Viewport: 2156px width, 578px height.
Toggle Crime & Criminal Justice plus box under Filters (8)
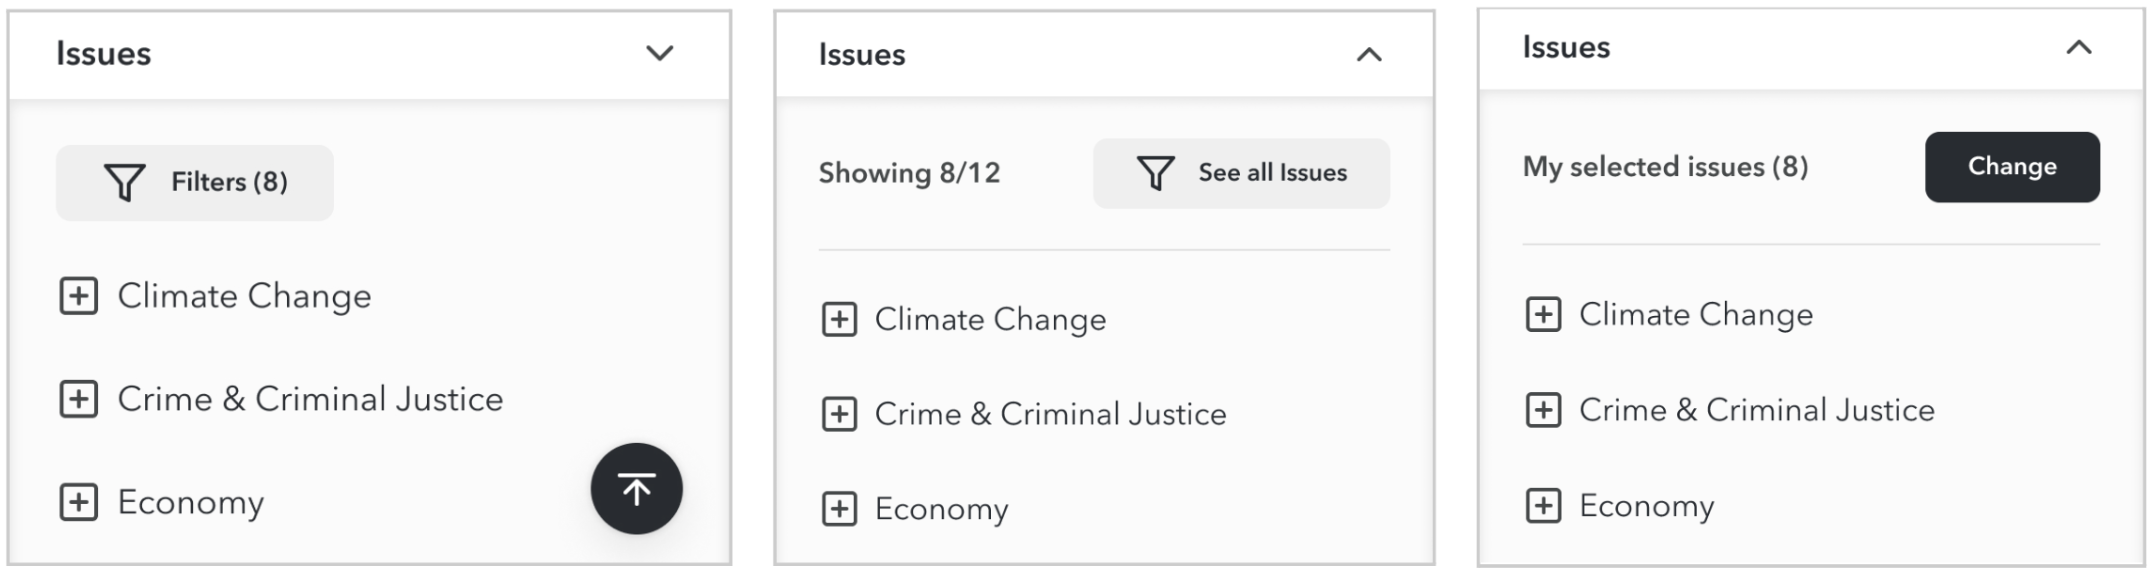(x=79, y=399)
